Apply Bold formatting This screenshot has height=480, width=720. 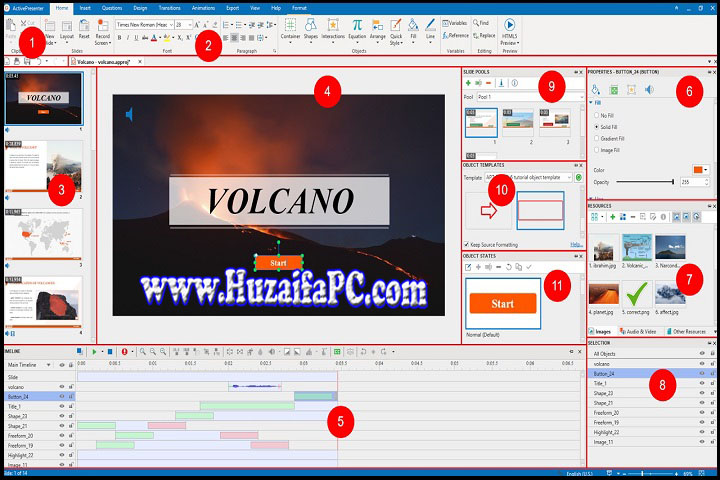point(119,38)
